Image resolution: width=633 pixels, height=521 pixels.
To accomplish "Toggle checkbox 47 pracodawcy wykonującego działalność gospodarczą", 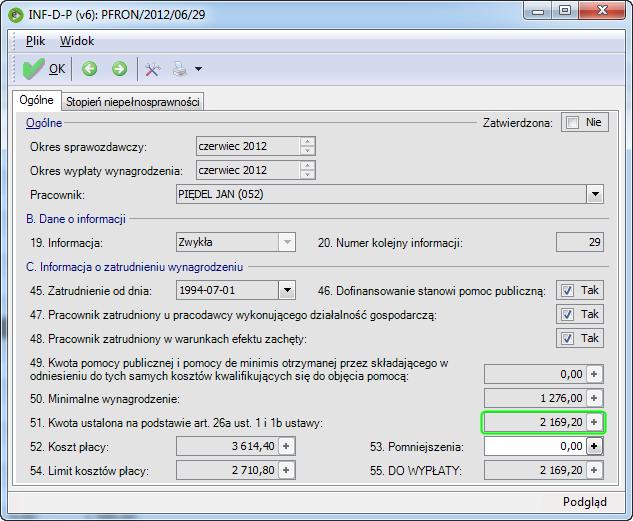I will 567,314.
